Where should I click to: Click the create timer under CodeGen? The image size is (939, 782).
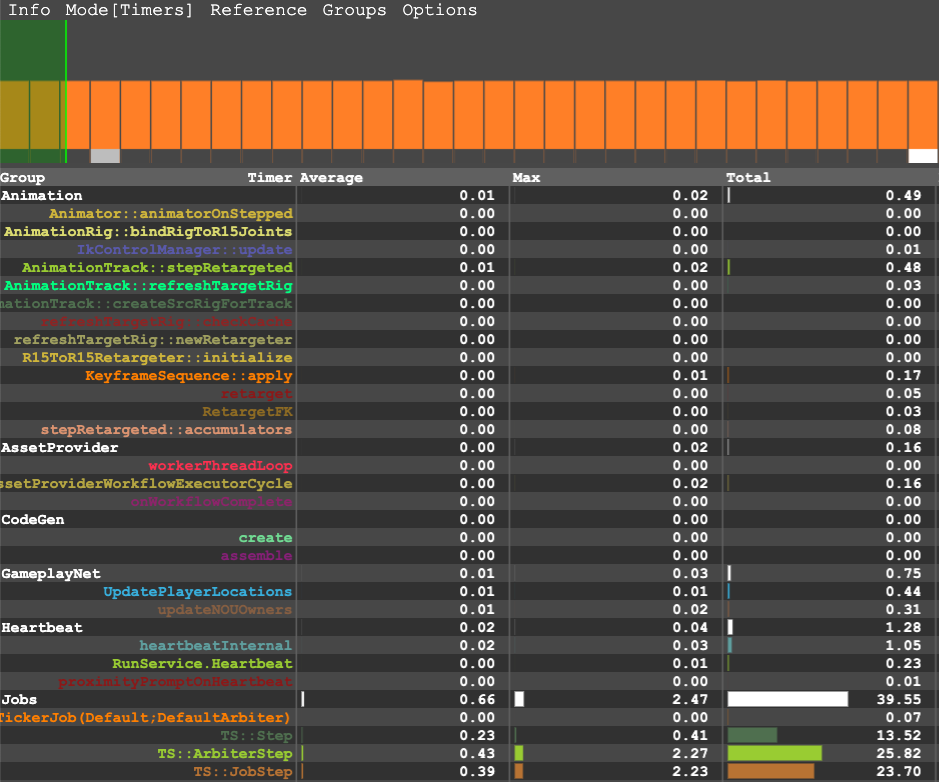(x=265, y=538)
